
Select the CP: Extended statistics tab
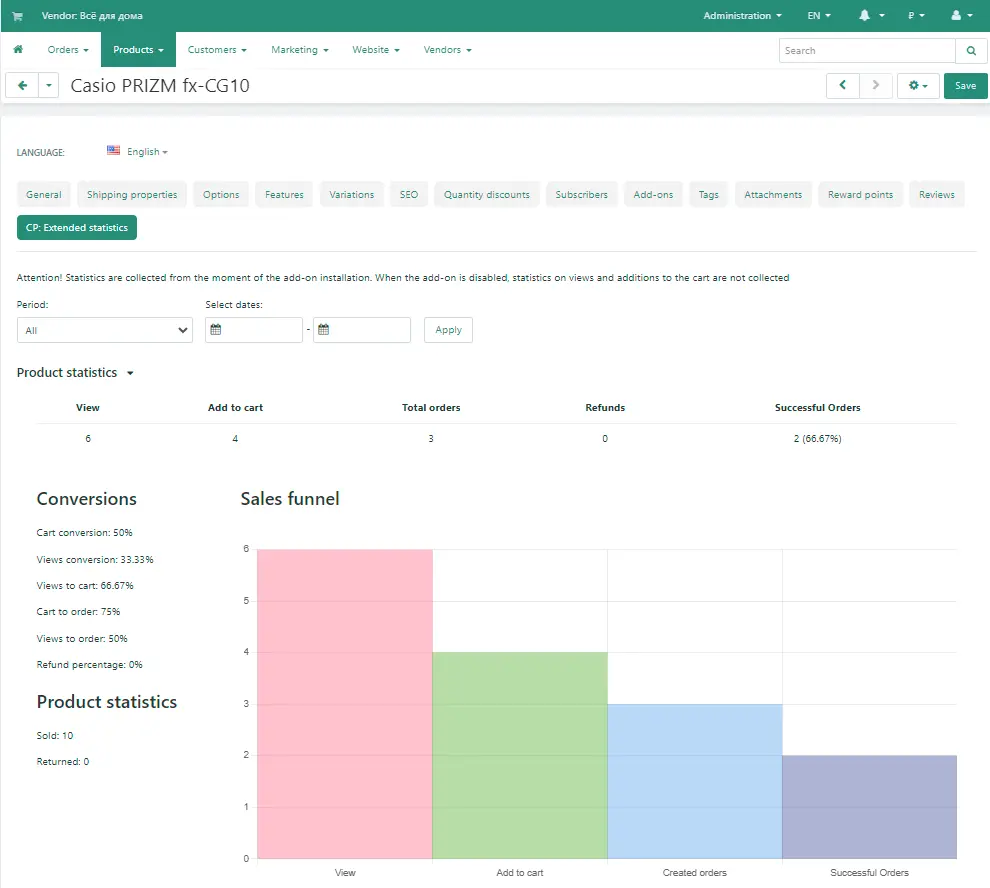point(77,227)
